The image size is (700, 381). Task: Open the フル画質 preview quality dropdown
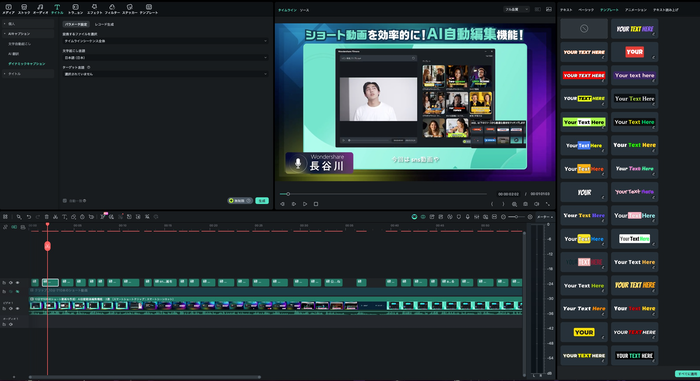(x=516, y=9)
